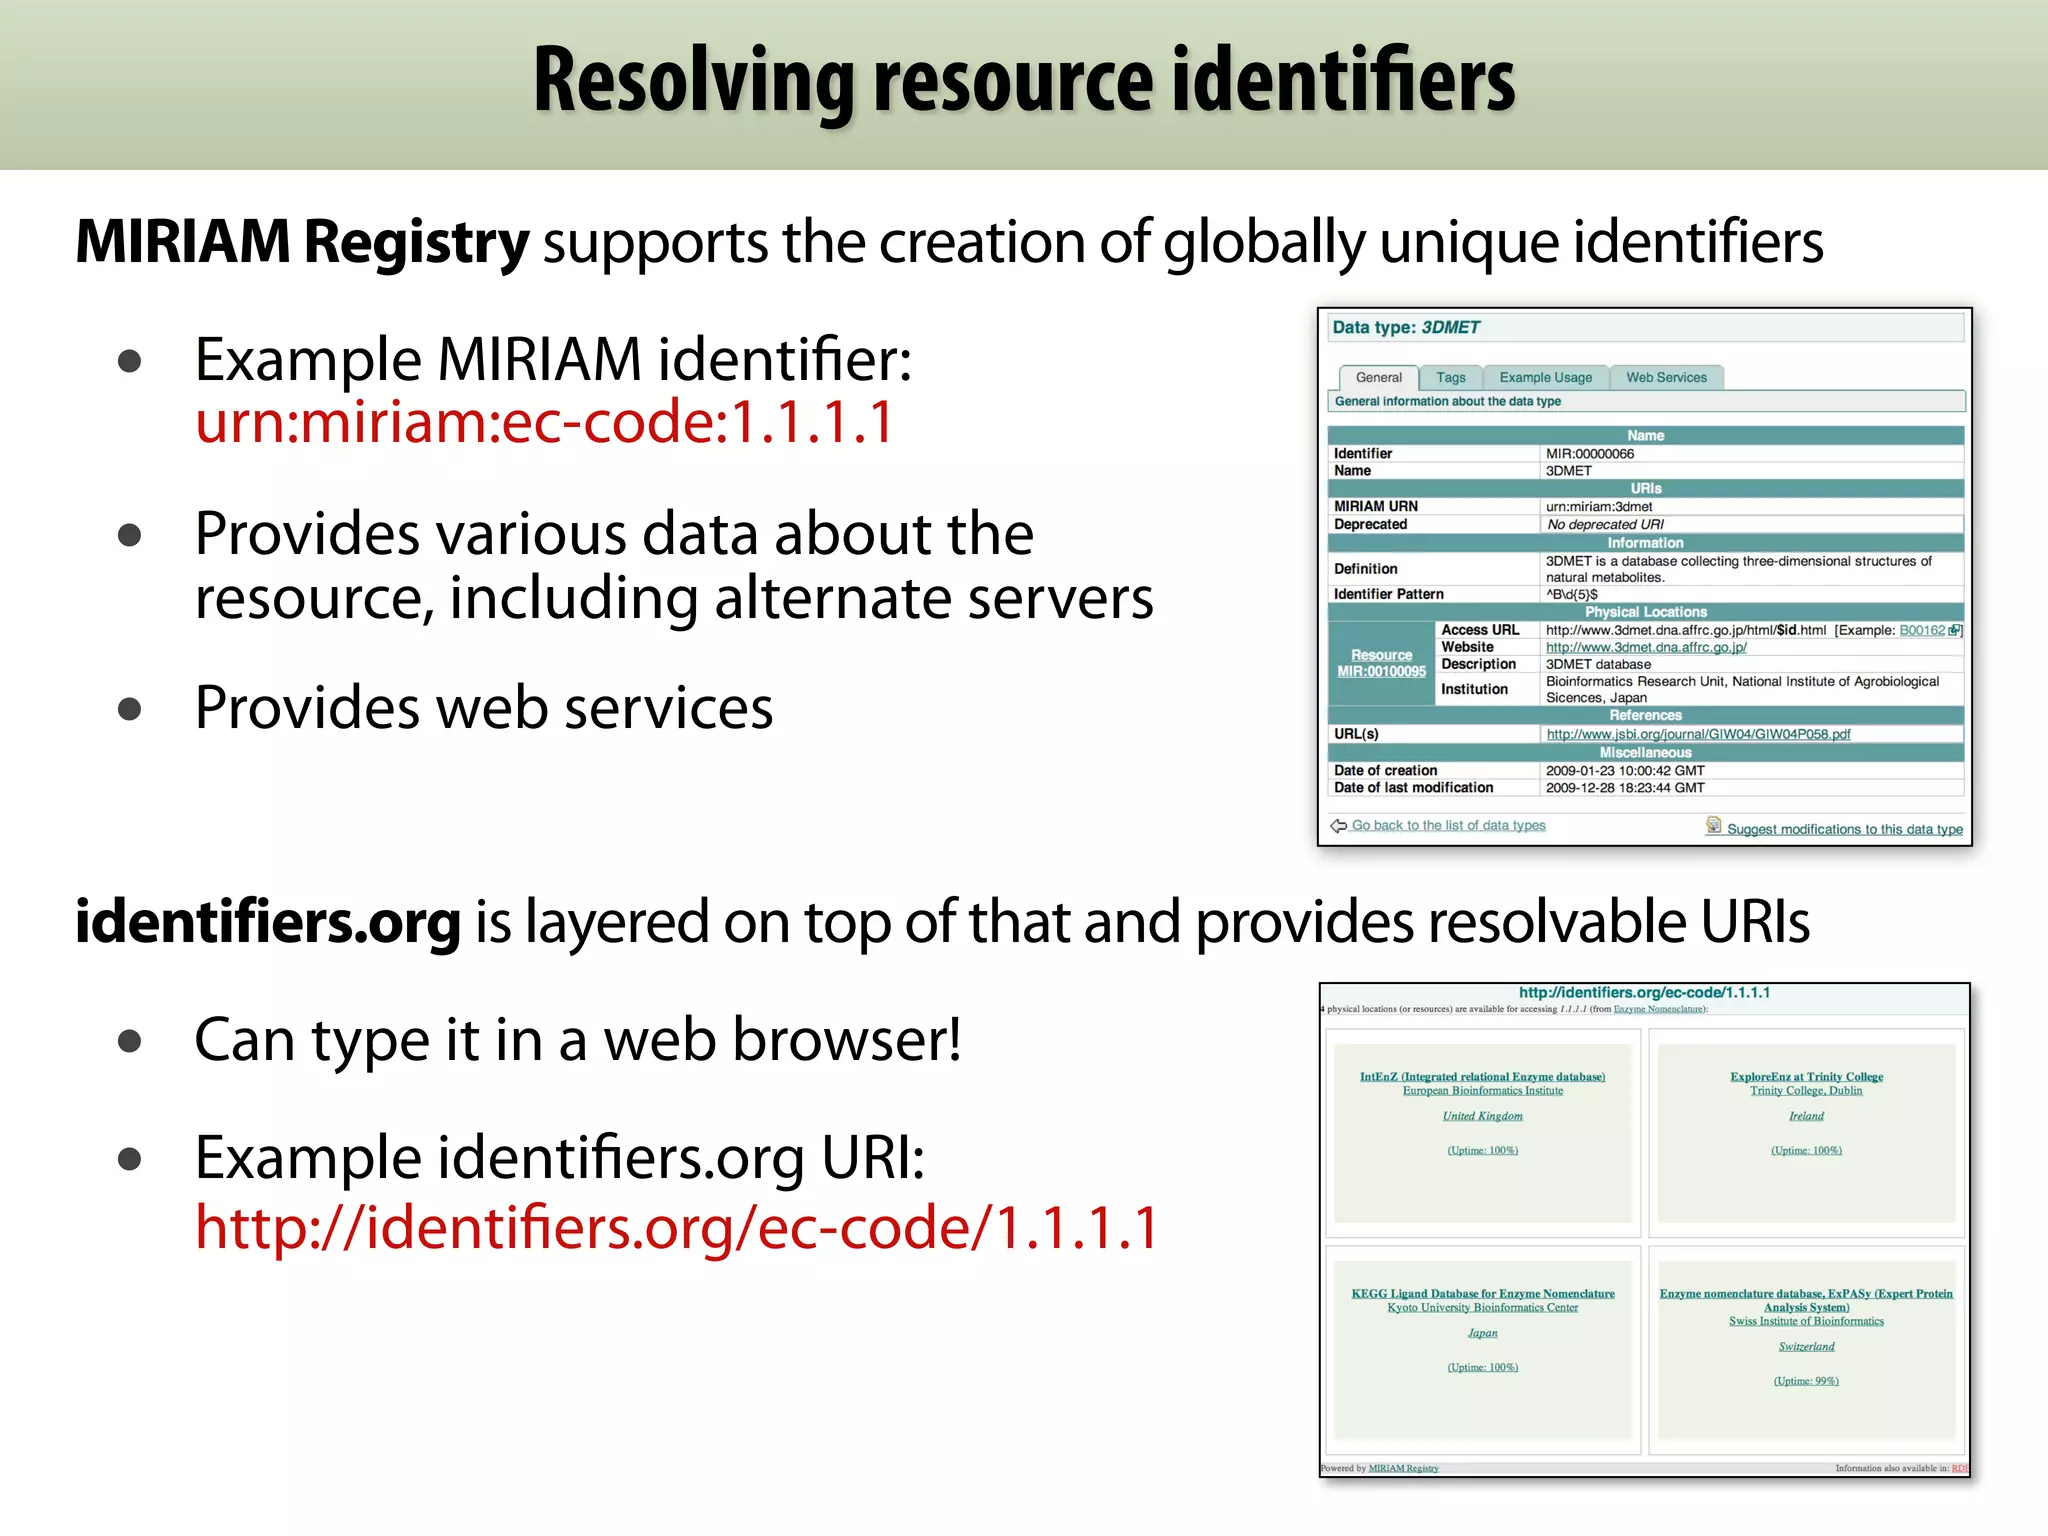Click the external-link icon next to B00162
Image resolution: width=2048 pixels, height=1536 pixels.
point(1954,630)
